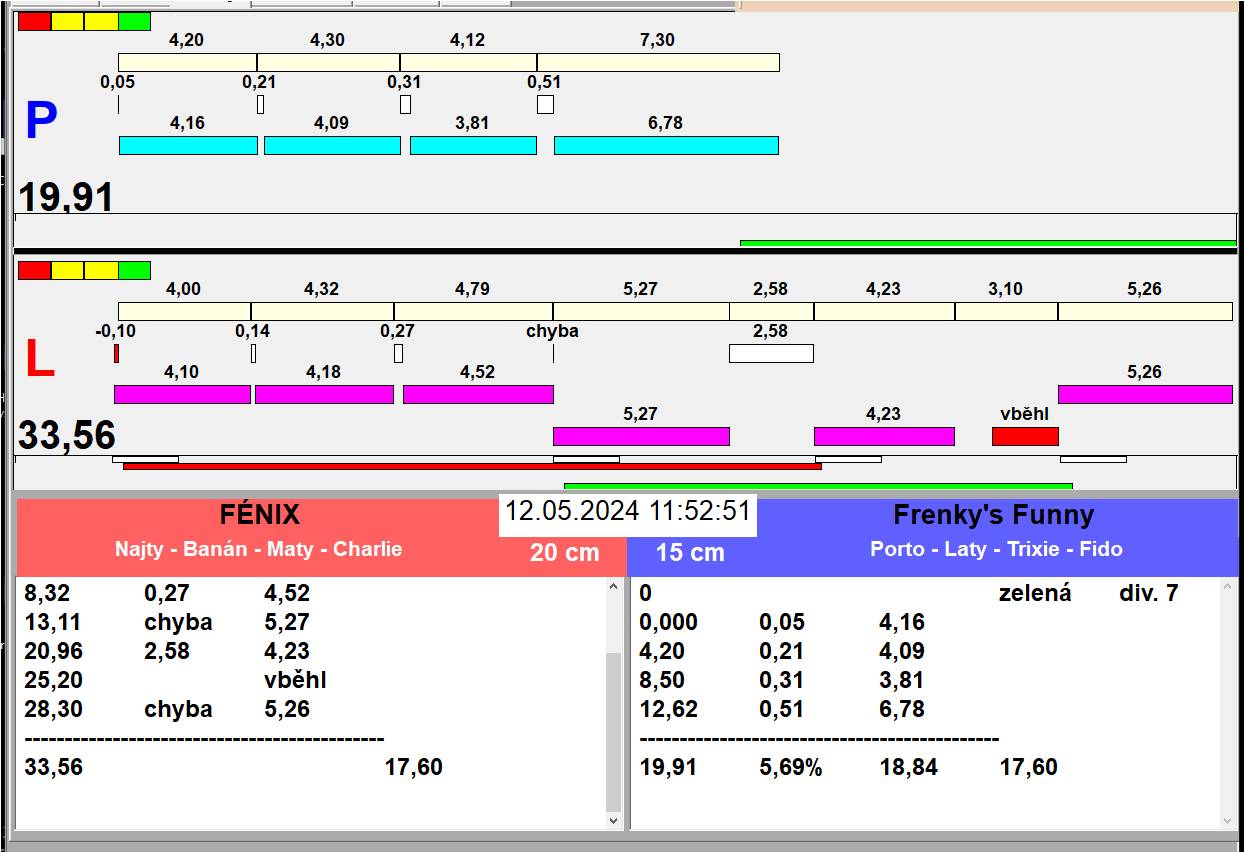
Task: Click the 5,69% value in results list
Action: [791, 767]
